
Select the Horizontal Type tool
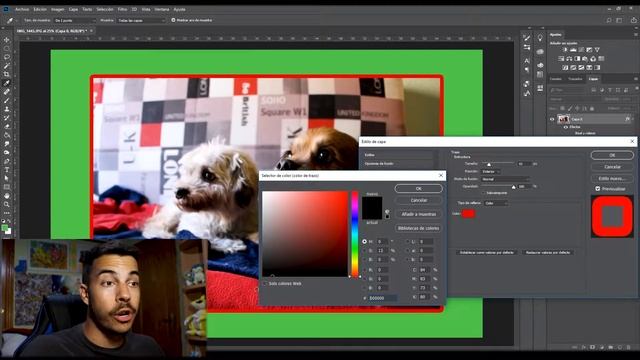[x=7, y=169]
